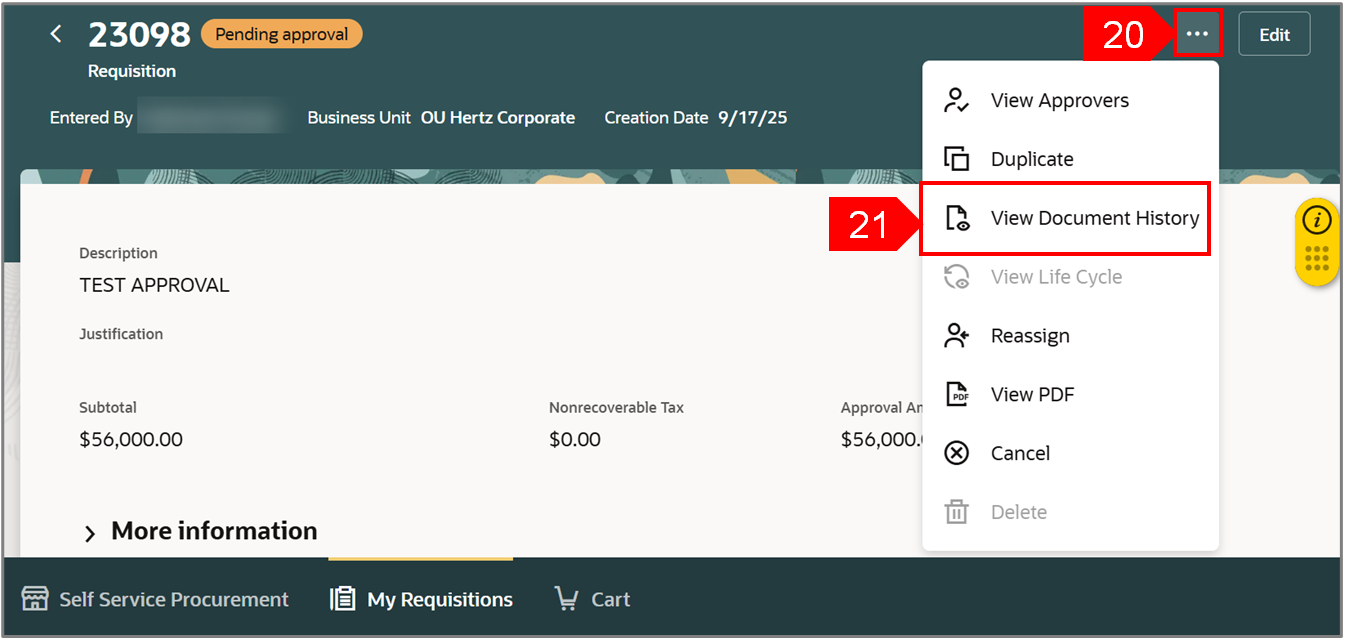The width and height of the screenshot is (1345, 640).
Task: Click the View Approvers person icon
Action: click(957, 100)
